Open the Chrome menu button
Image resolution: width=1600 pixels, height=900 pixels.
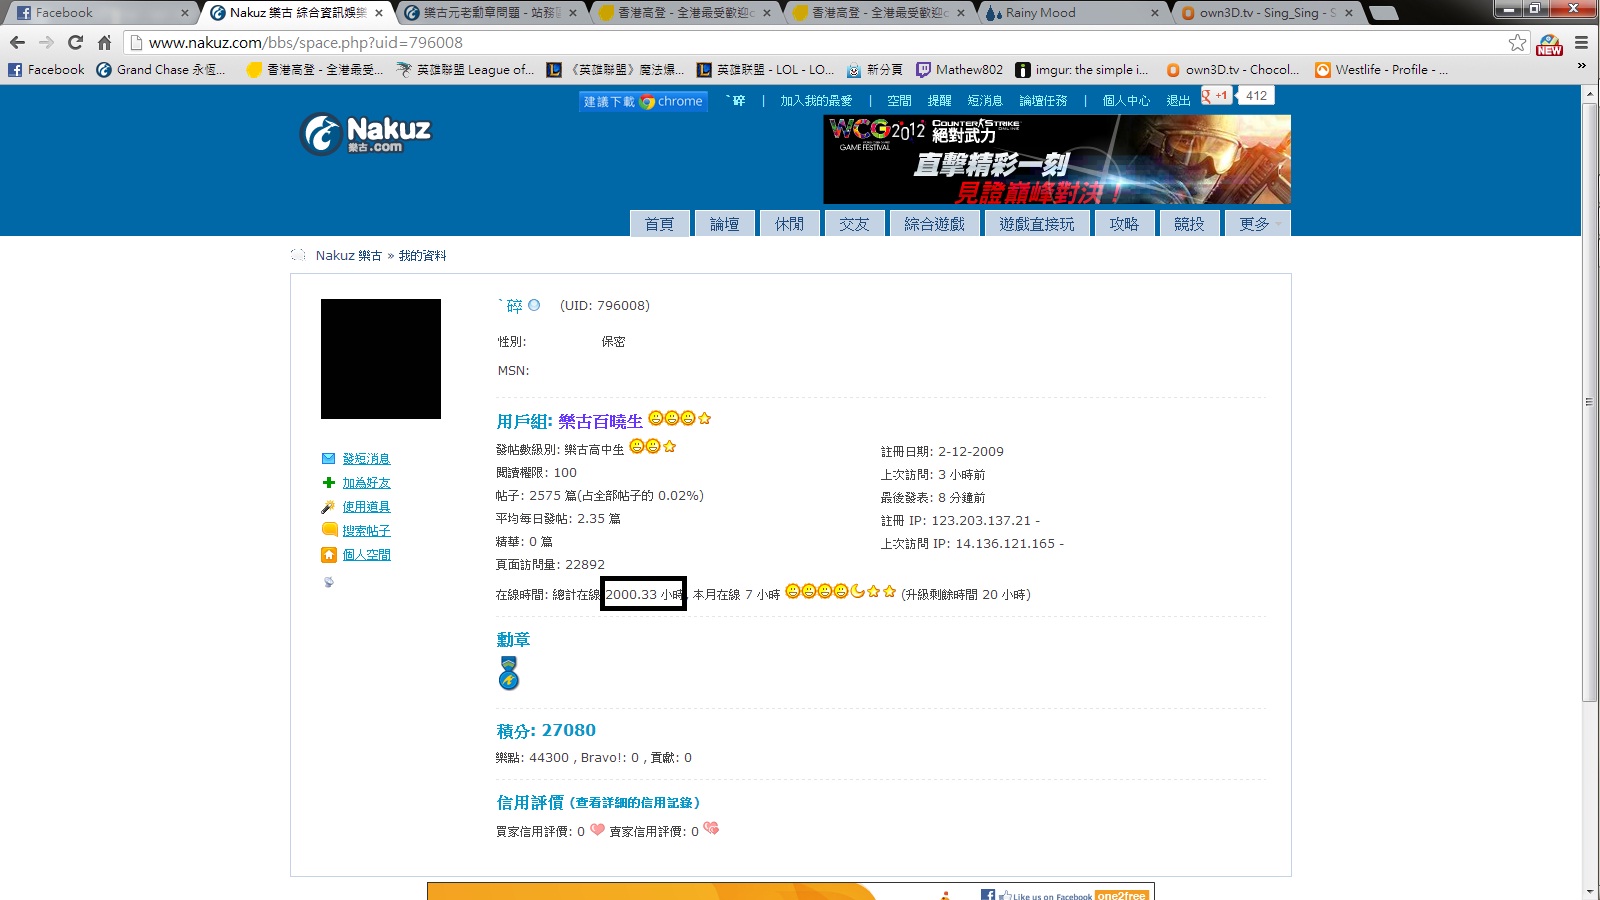[x=1581, y=42]
